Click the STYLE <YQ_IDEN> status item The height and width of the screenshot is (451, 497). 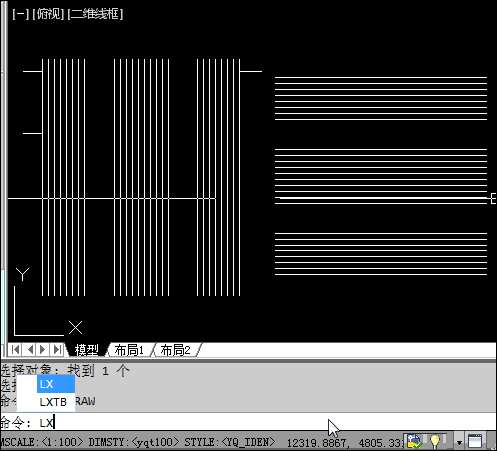click(230, 442)
